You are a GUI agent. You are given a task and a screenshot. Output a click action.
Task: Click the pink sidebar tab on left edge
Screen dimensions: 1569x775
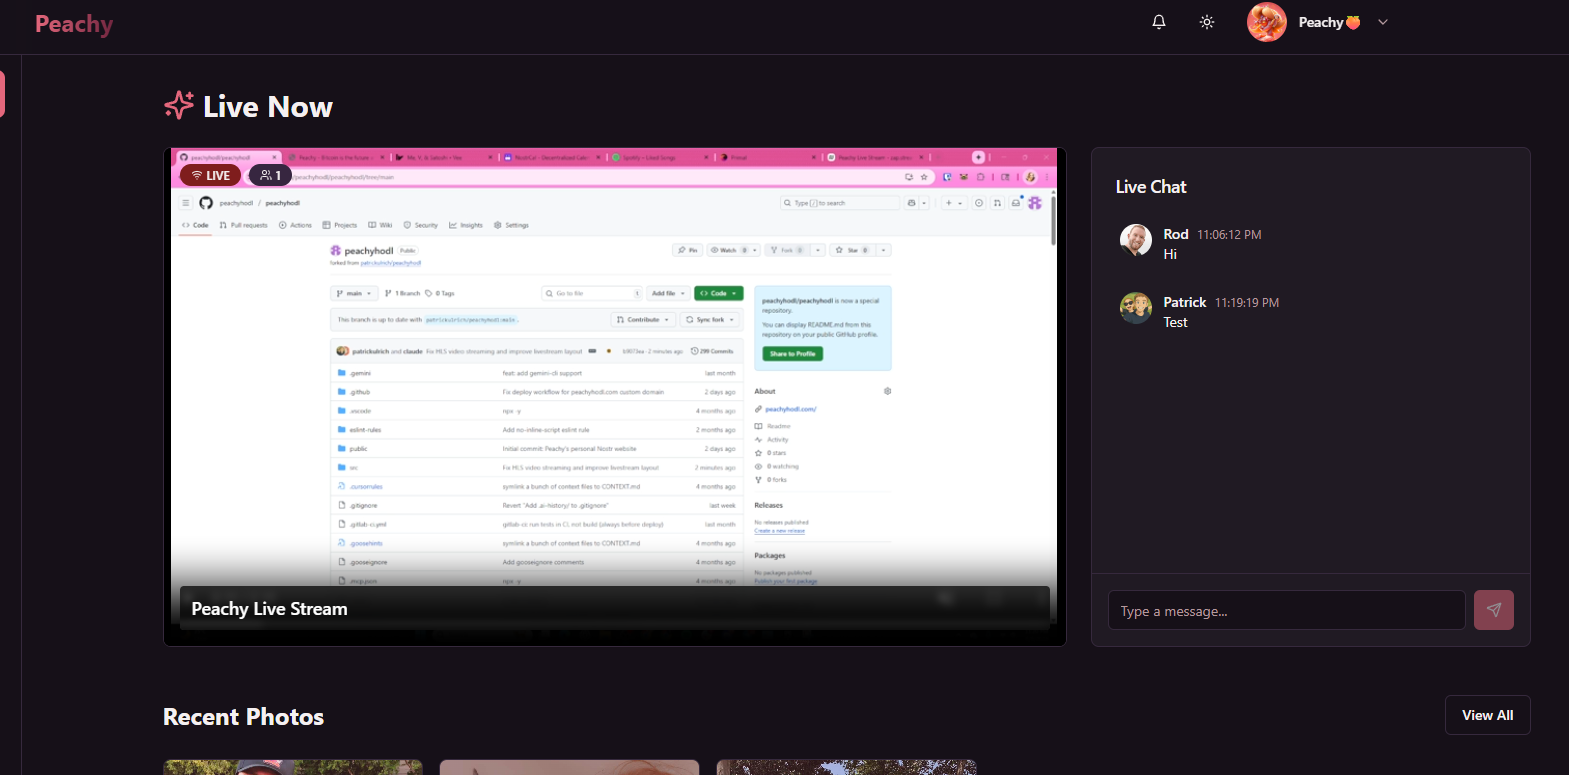(3, 94)
